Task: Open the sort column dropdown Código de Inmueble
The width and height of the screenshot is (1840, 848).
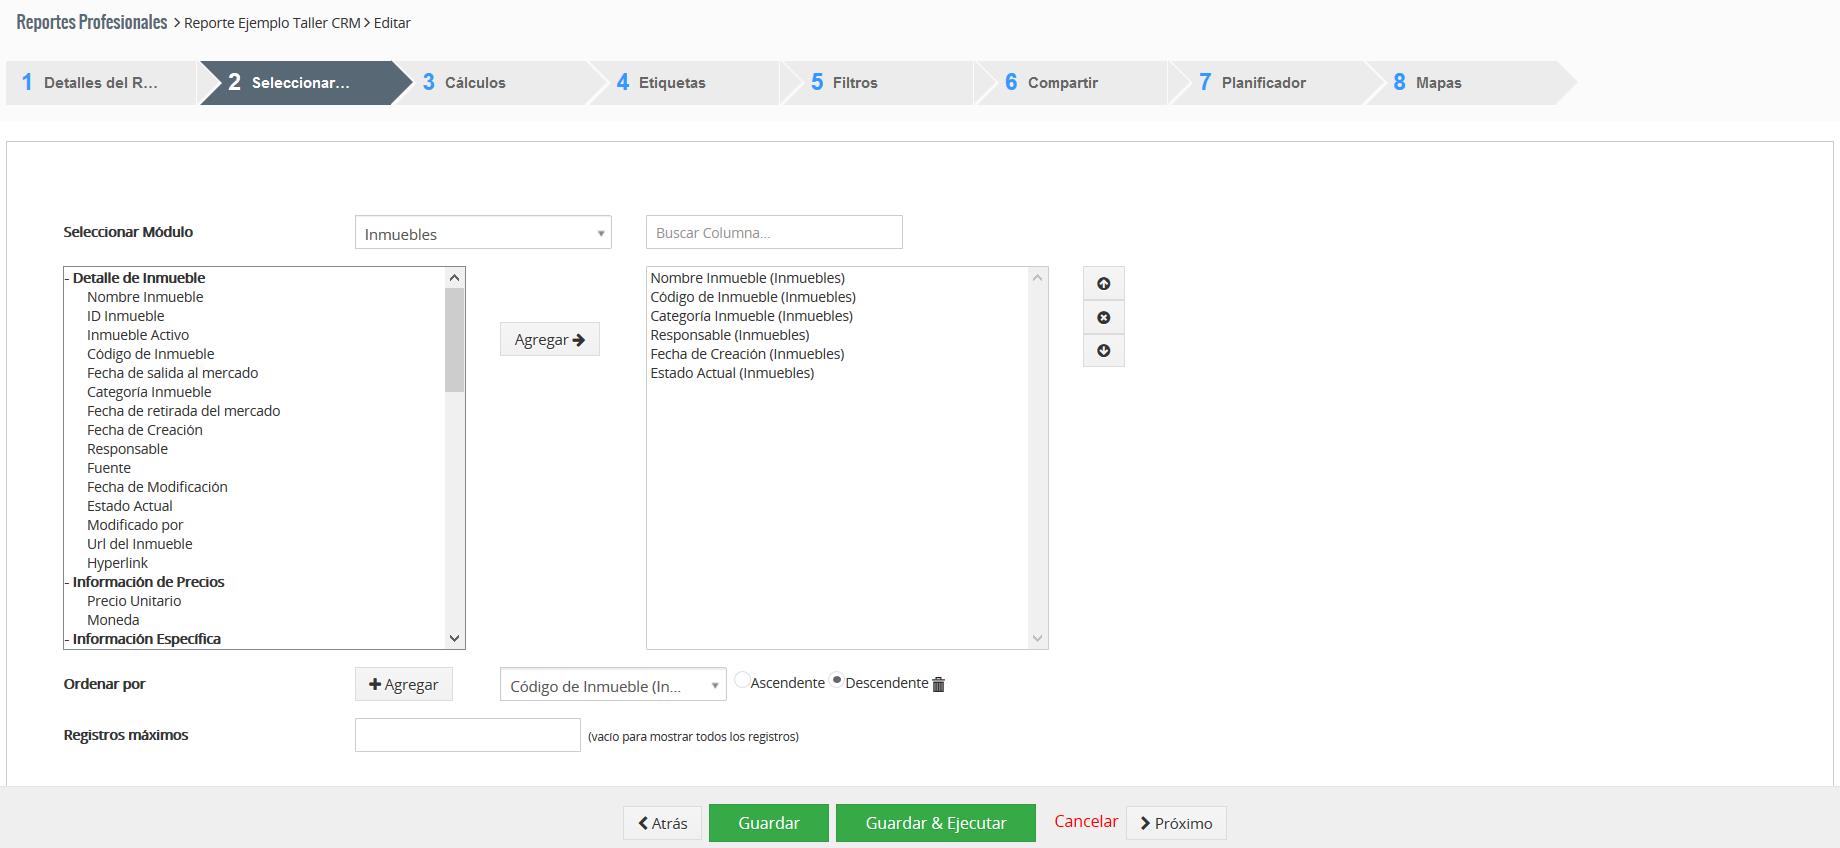Action: (x=613, y=686)
